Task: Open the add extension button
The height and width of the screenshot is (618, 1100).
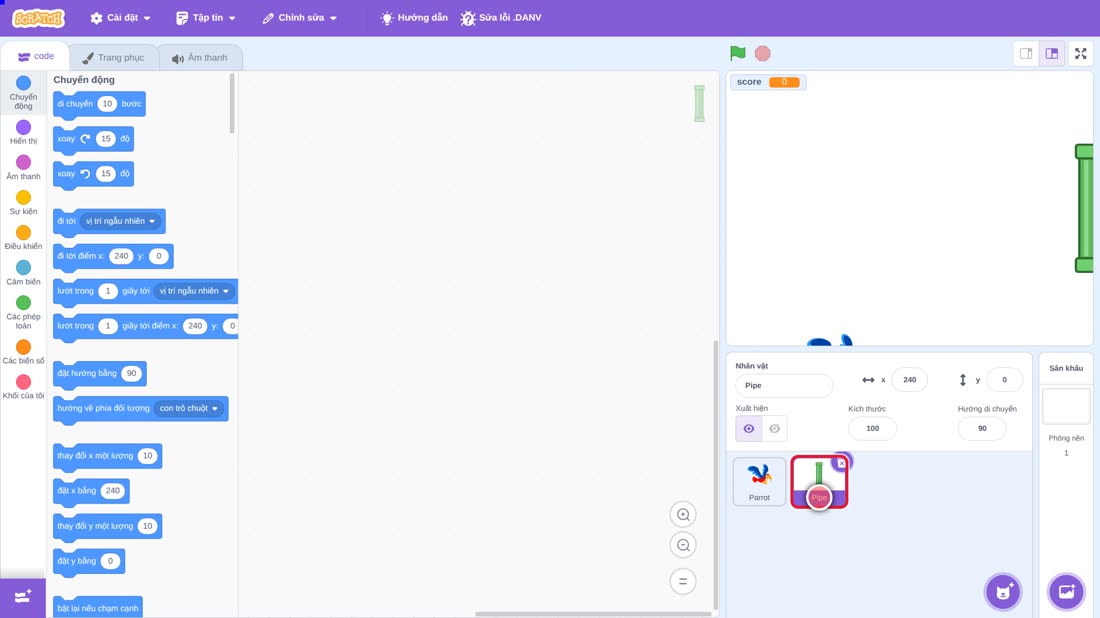Action: [x=22, y=597]
